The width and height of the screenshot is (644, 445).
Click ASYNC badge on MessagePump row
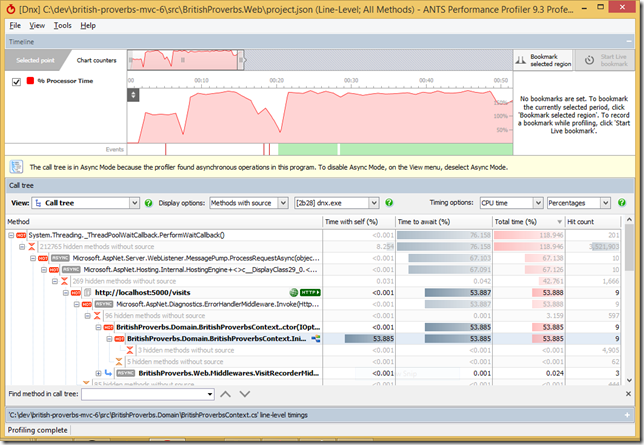60,258
